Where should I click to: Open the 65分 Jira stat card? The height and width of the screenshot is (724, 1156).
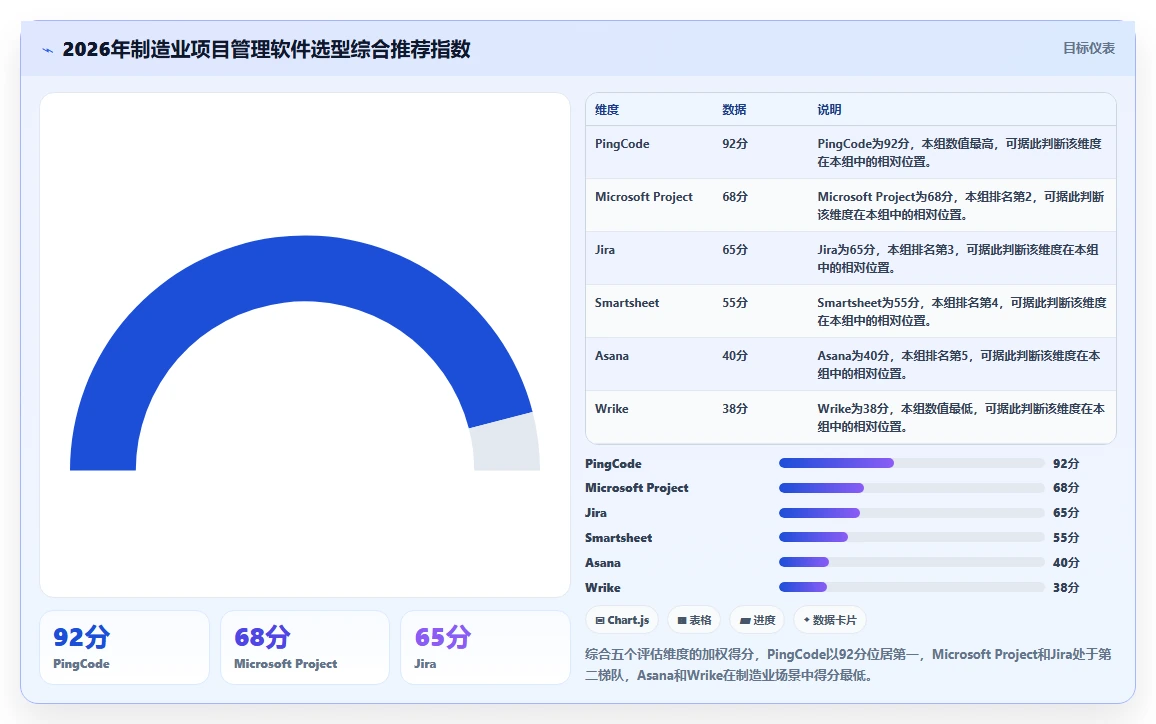pyautogui.click(x=485, y=647)
